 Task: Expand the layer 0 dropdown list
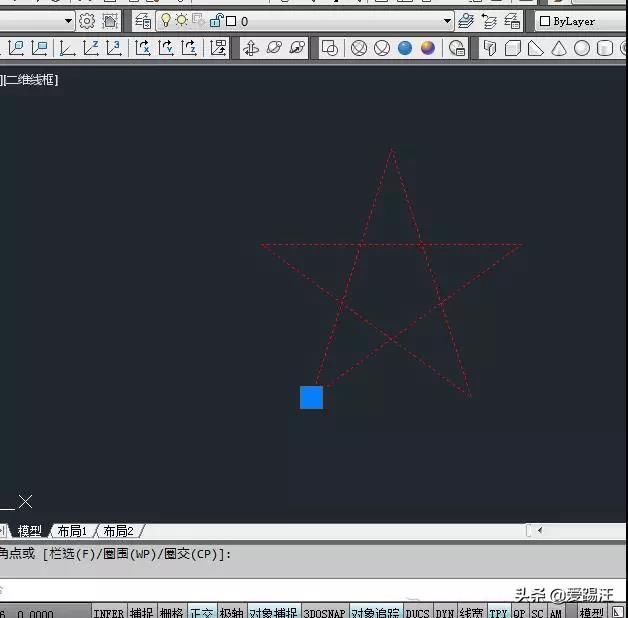coord(447,21)
